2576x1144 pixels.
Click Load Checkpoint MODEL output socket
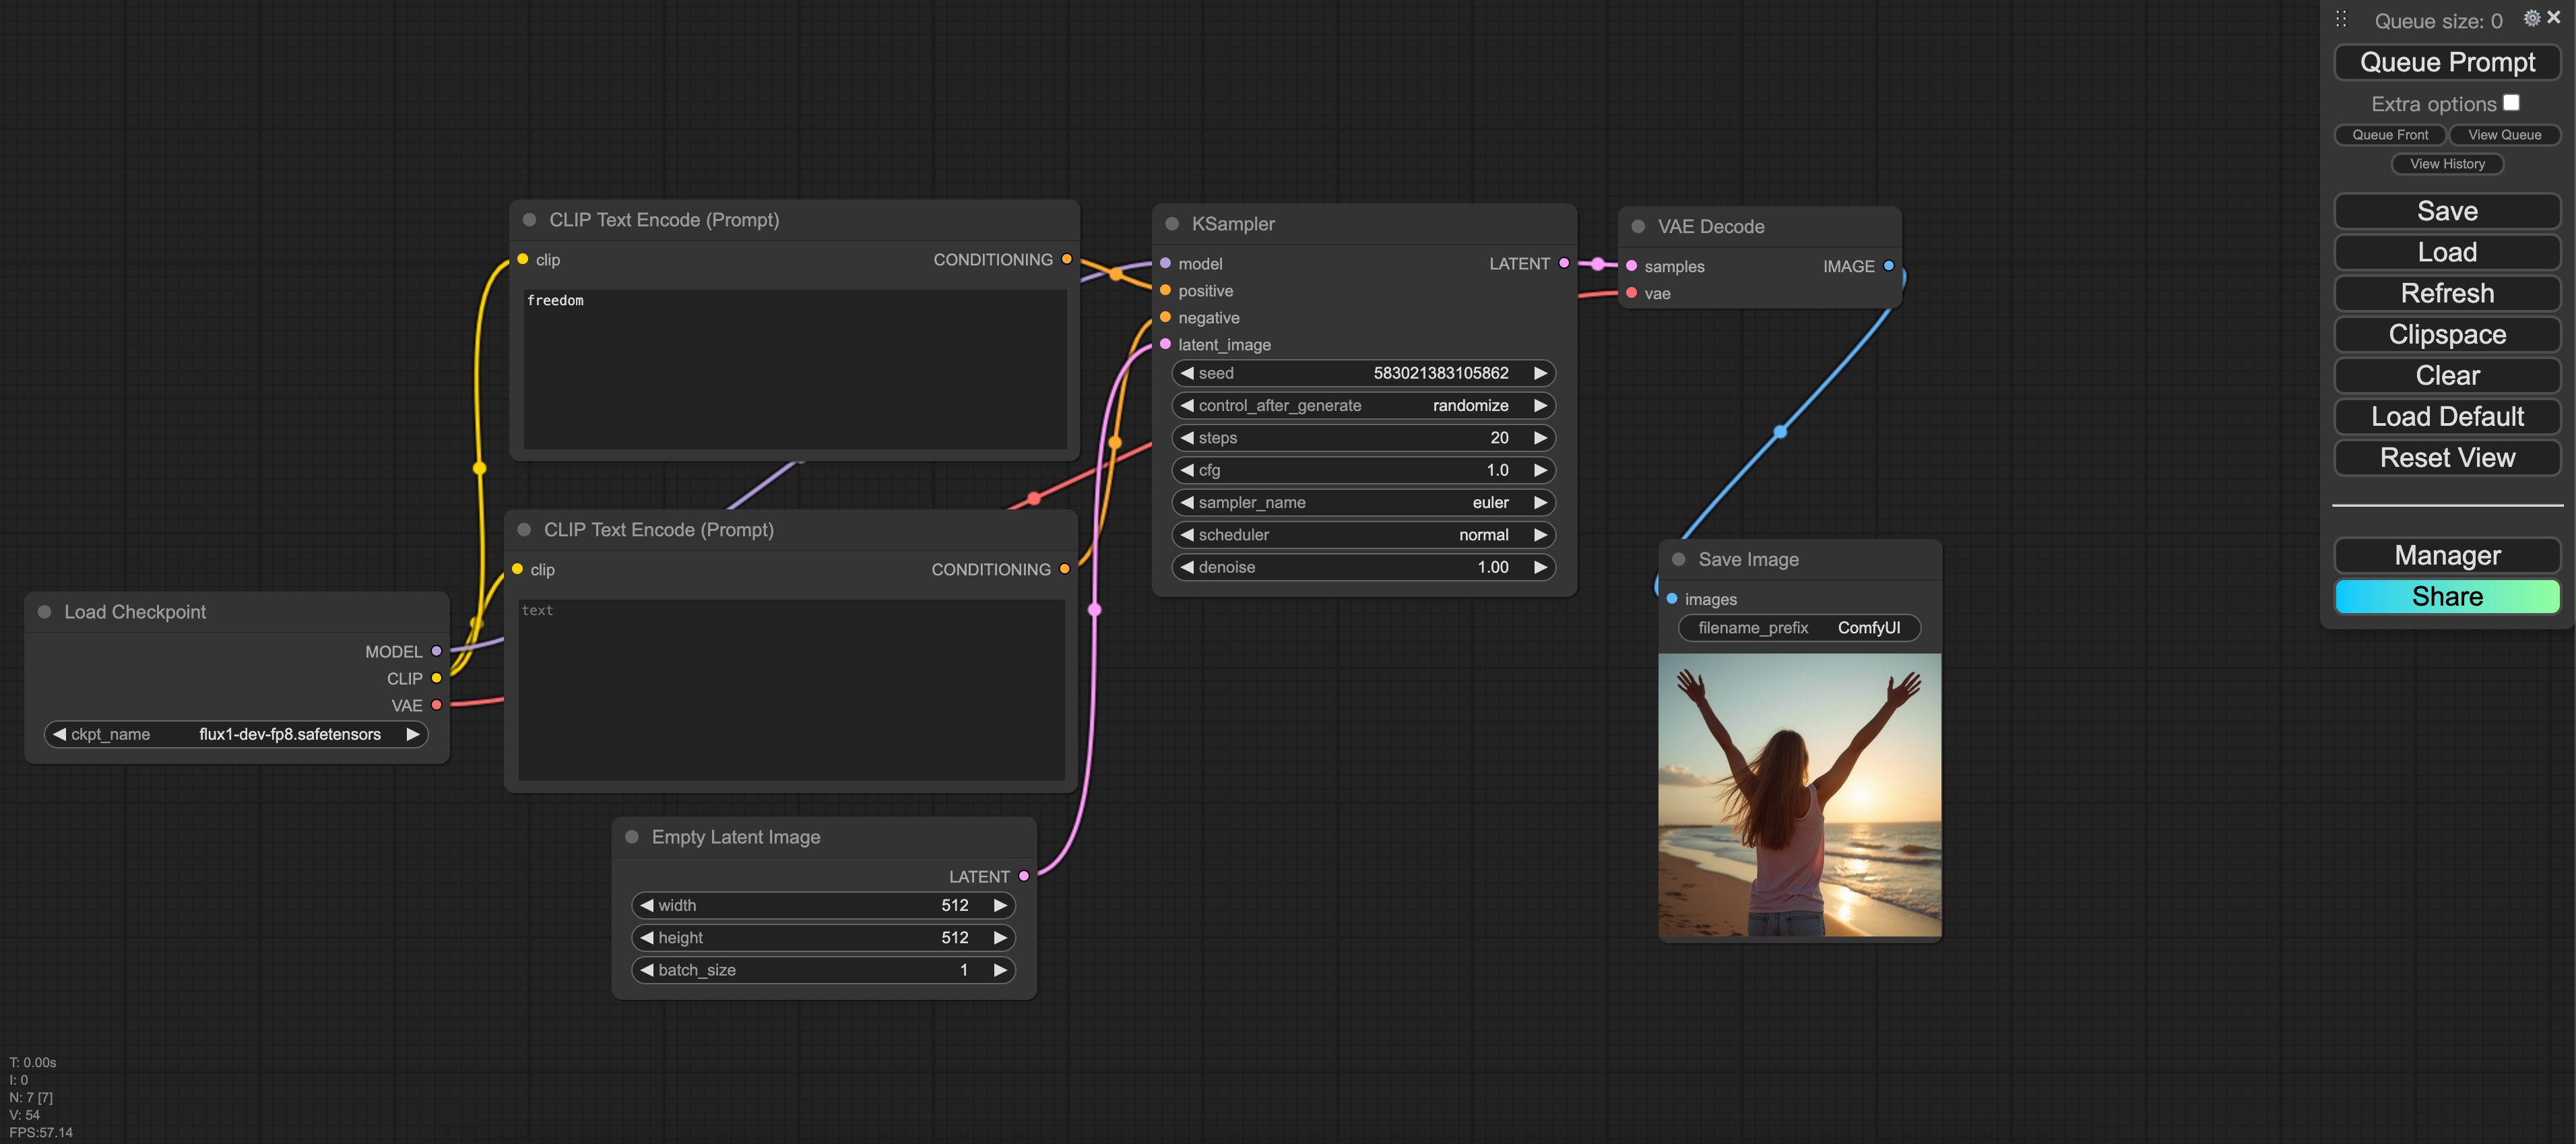click(436, 651)
